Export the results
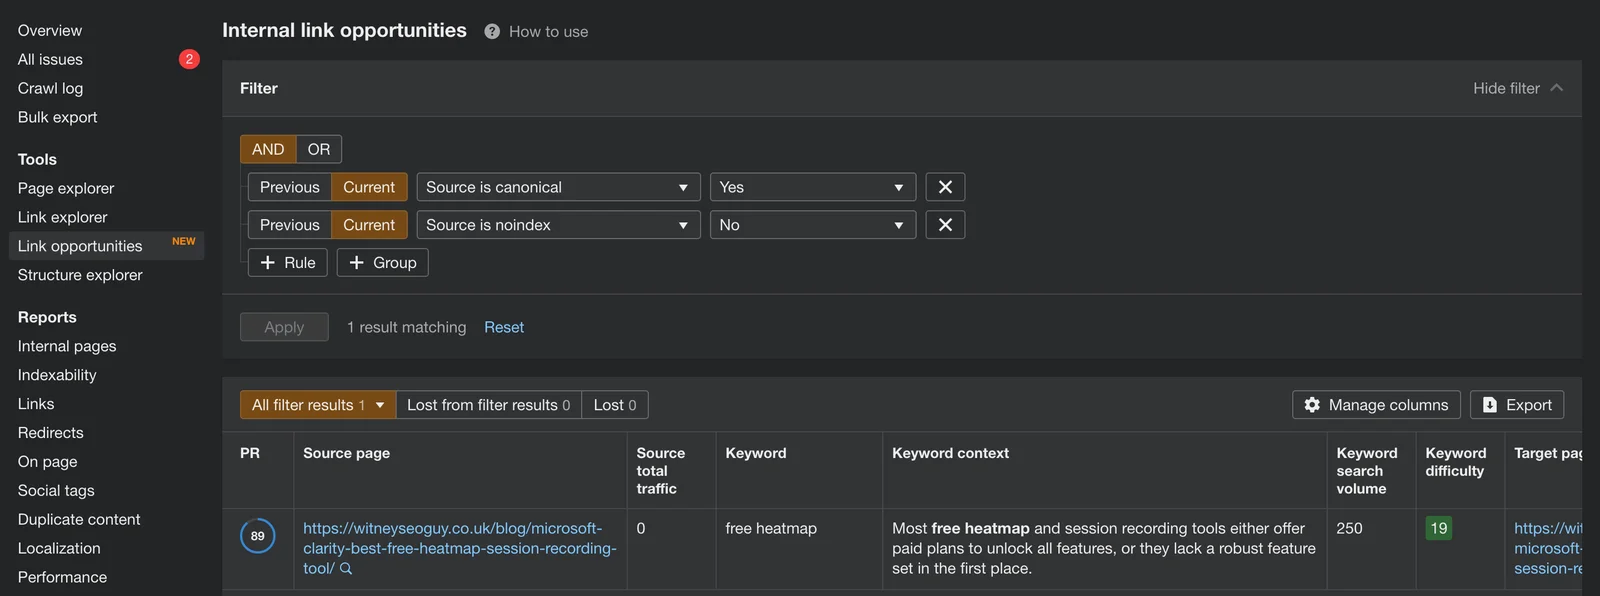Image resolution: width=1600 pixels, height=596 pixels. point(1517,405)
